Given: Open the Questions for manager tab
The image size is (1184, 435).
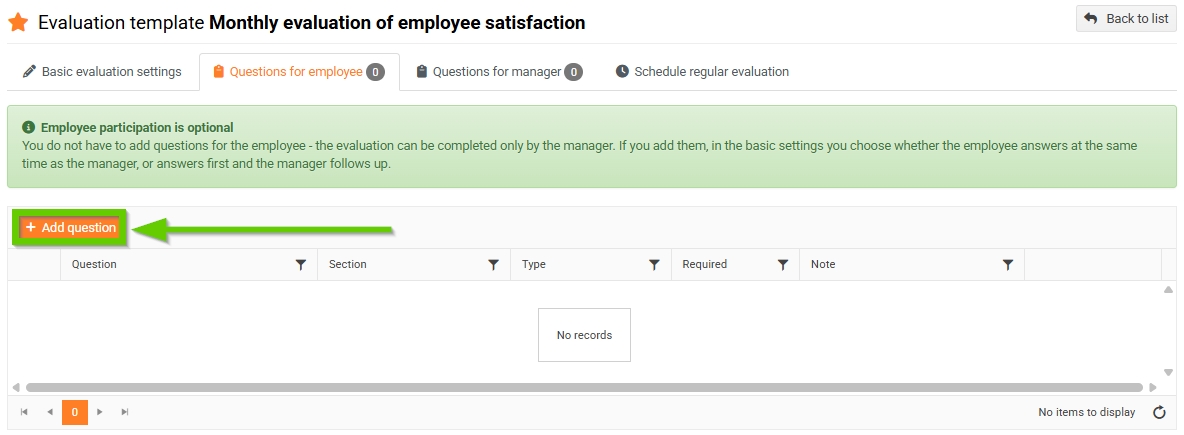Looking at the screenshot, I should [499, 72].
